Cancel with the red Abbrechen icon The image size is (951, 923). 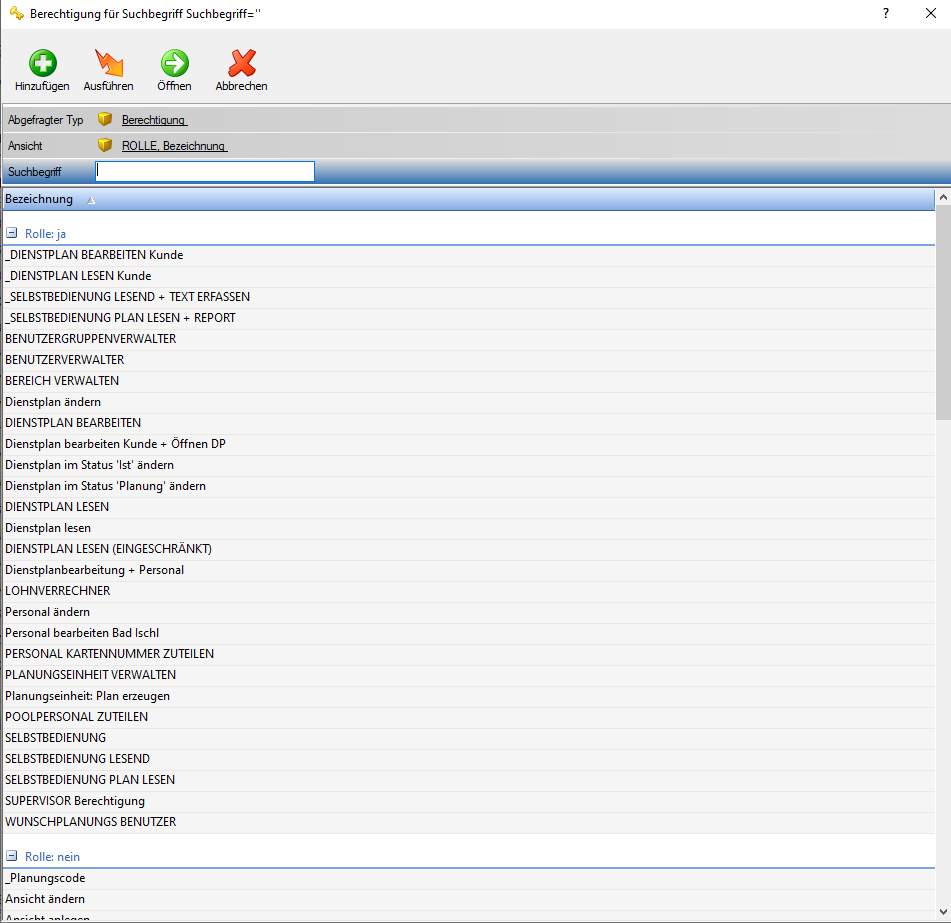tap(241, 64)
